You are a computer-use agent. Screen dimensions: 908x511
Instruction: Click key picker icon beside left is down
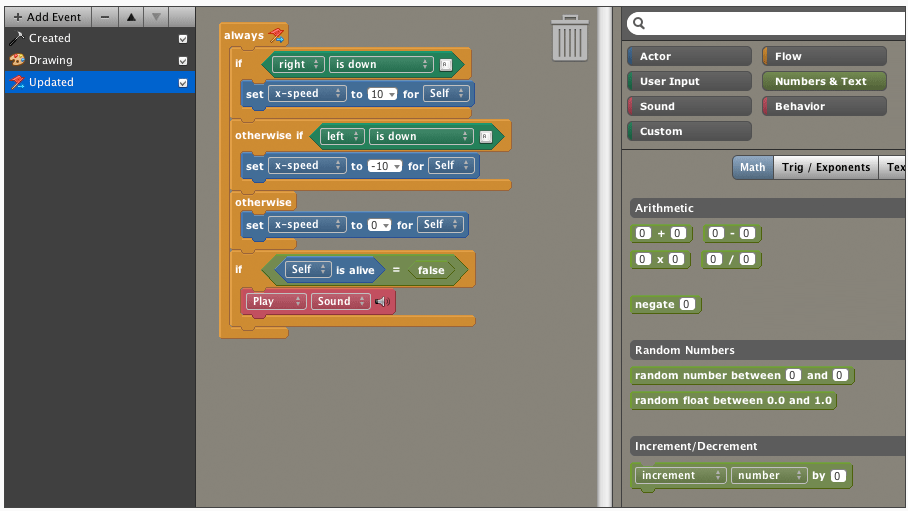tap(486, 137)
